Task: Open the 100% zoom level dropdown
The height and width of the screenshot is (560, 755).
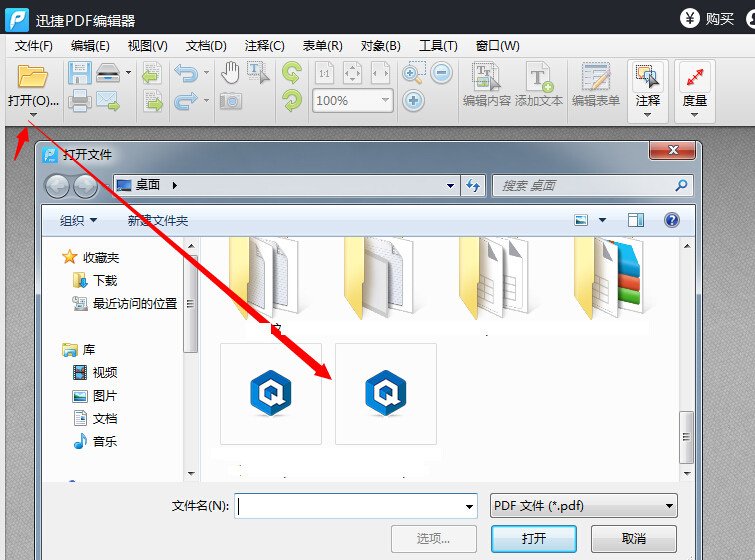Action: pyautogui.click(x=385, y=100)
